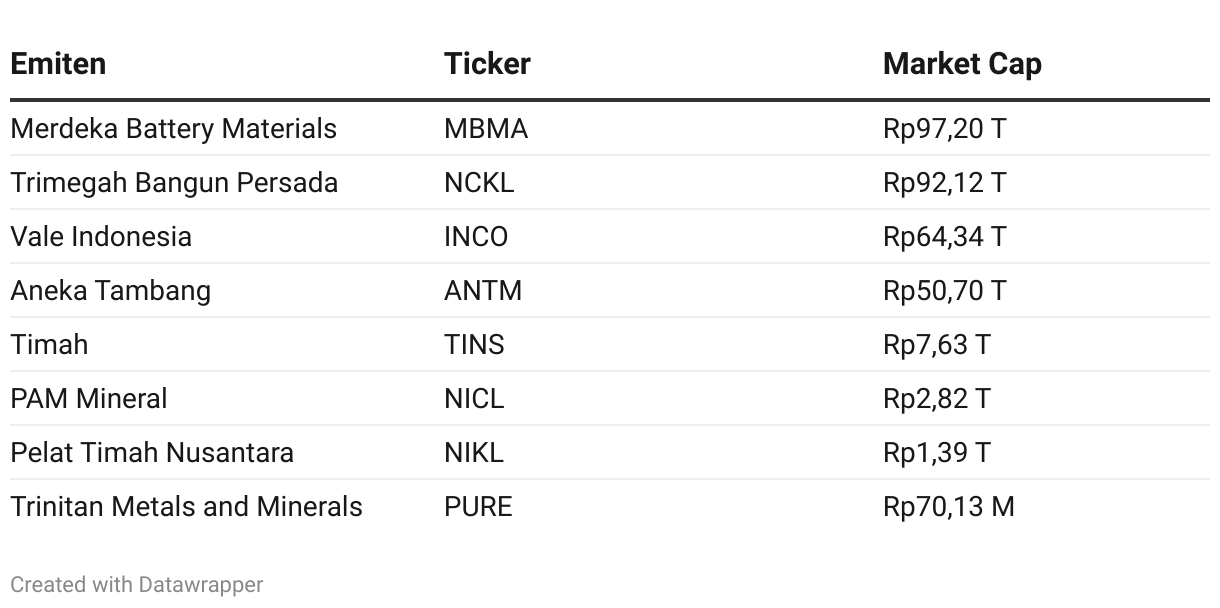1220x608 pixels.
Task: Click the Rp50,70 T value
Action: click(x=944, y=291)
